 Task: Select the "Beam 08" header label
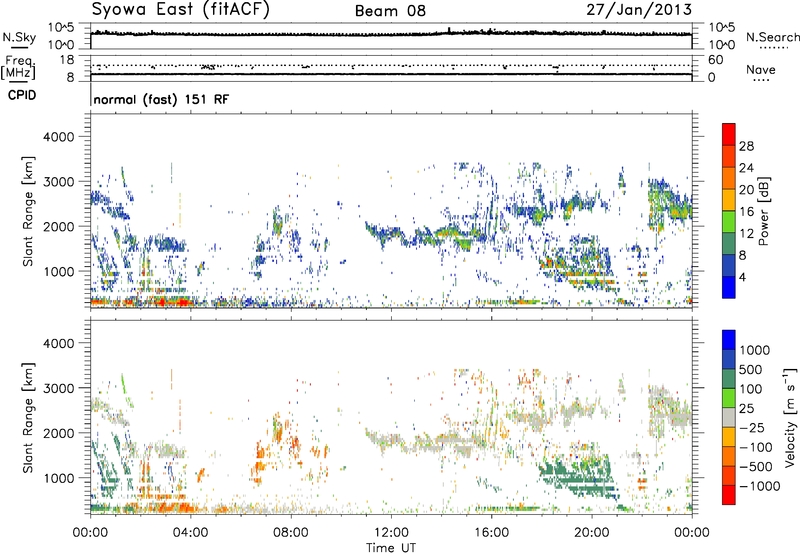[x=390, y=11]
